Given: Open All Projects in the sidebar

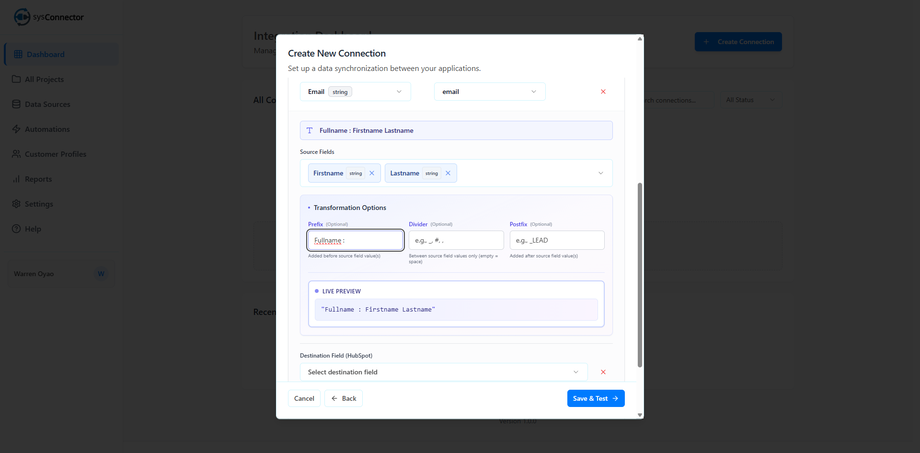Looking at the screenshot, I should pos(61,79).
